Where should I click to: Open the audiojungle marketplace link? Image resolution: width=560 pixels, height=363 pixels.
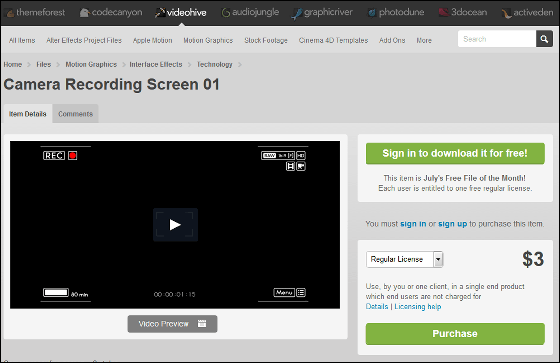pyautogui.click(x=250, y=13)
